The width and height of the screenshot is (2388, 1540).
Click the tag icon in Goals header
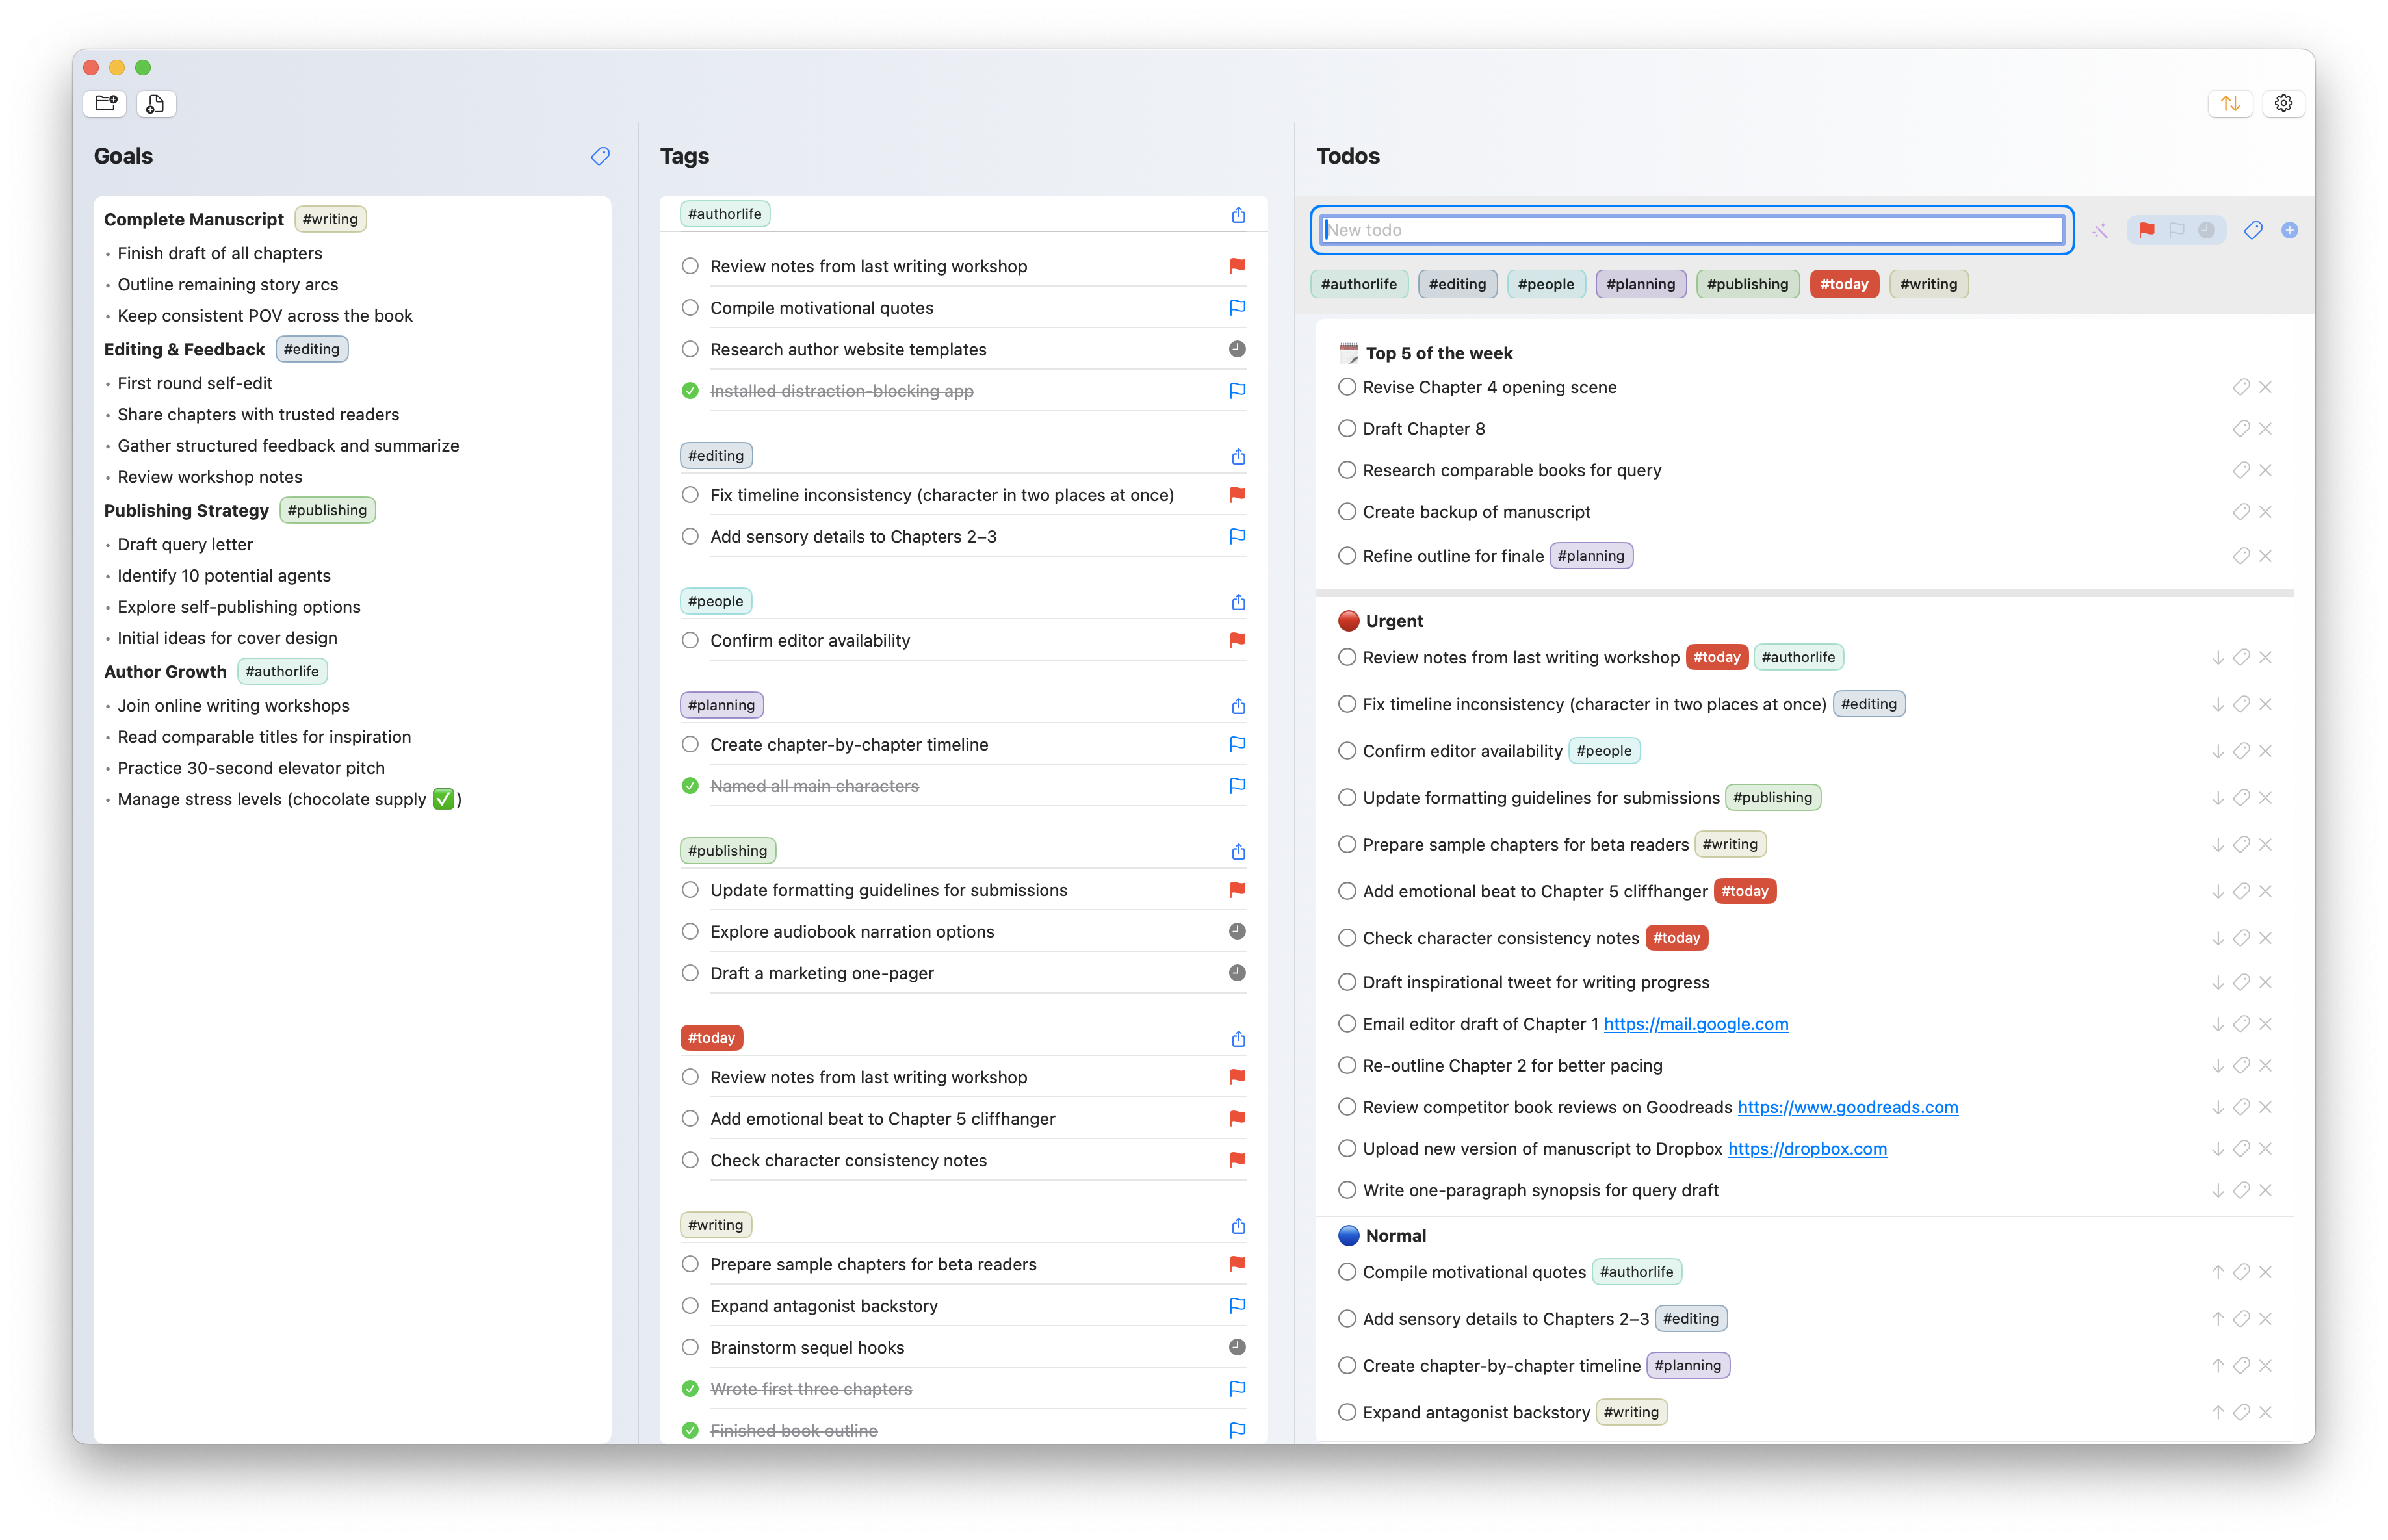click(600, 156)
